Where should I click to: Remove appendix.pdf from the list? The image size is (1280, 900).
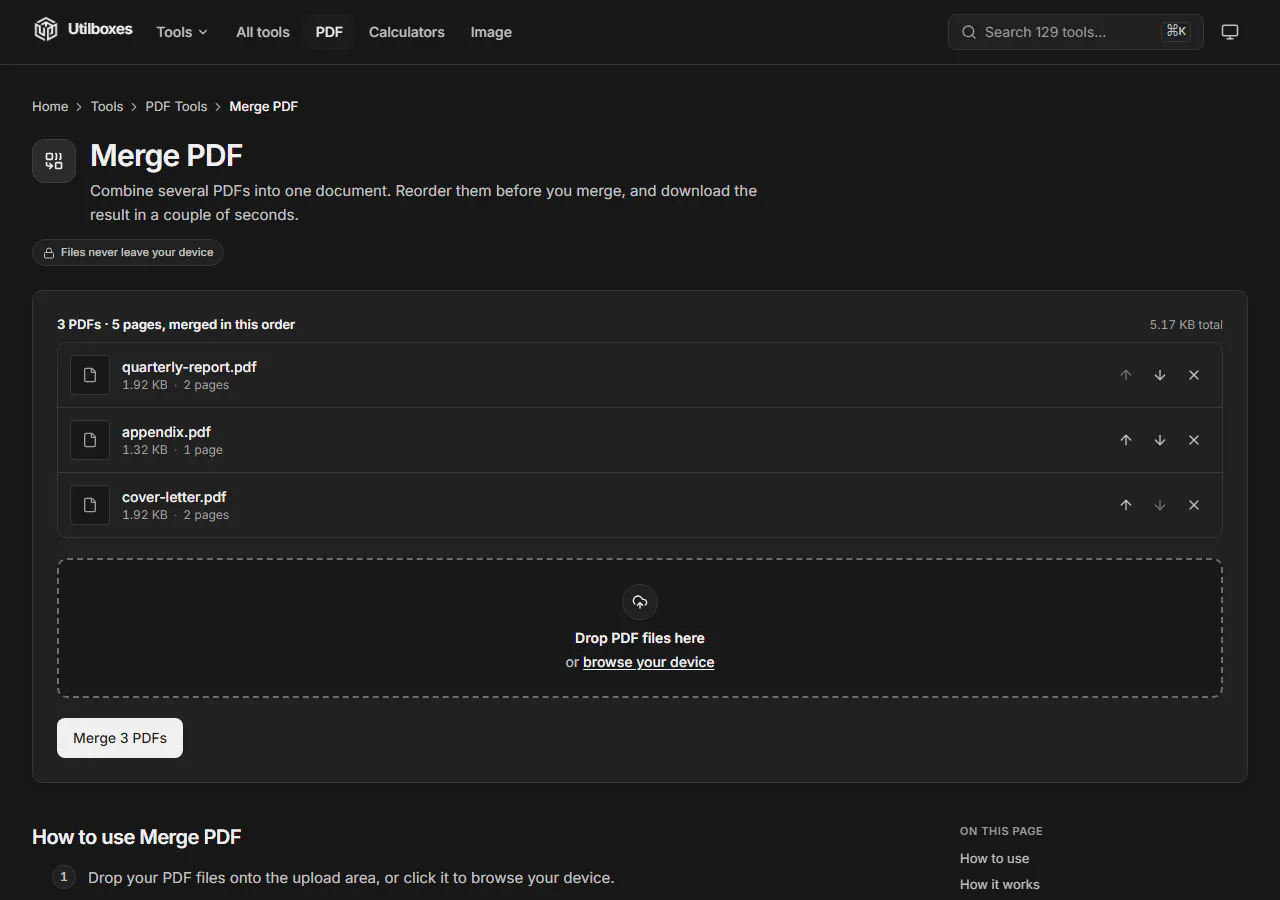(x=1194, y=440)
